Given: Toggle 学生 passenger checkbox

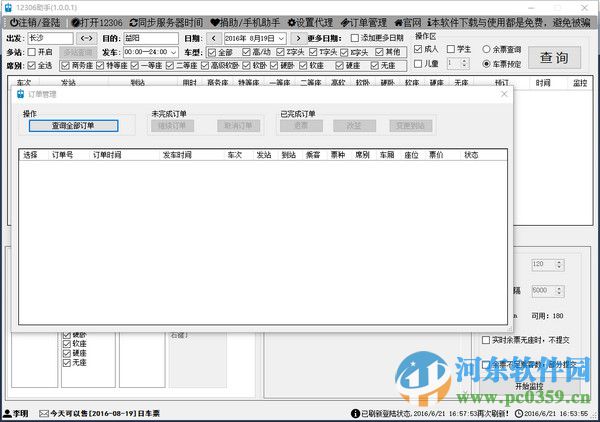Looking at the screenshot, I should [451, 49].
